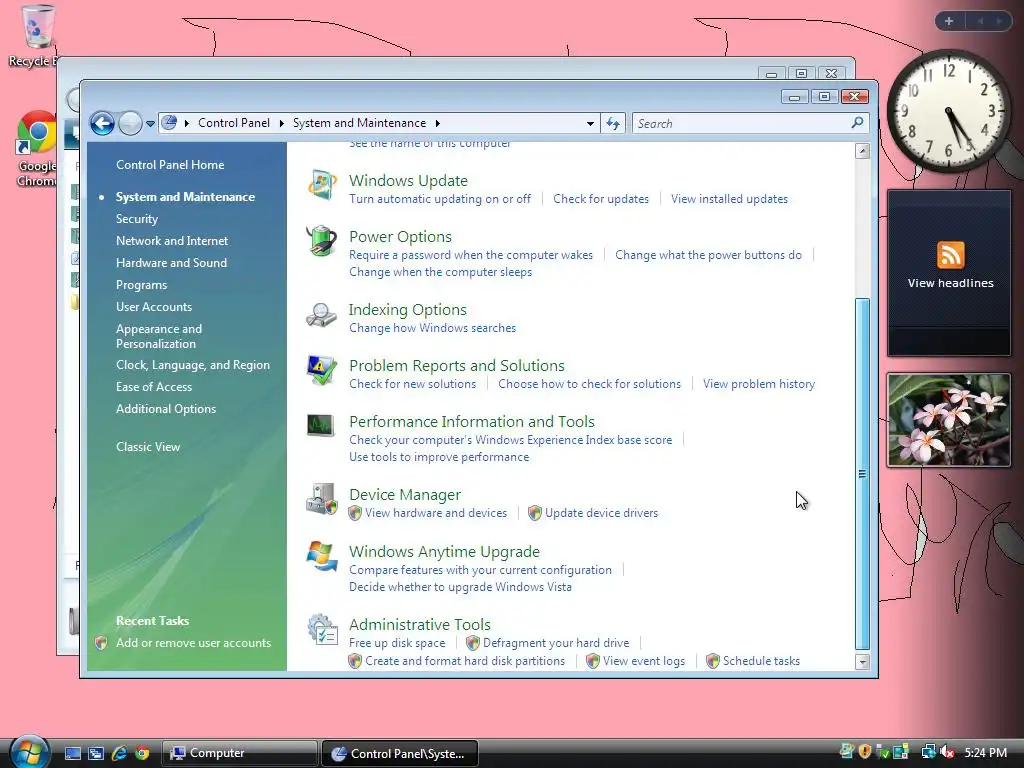1024x768 pixels.
Task: Click View problem history link
Action: click(759, 384)
